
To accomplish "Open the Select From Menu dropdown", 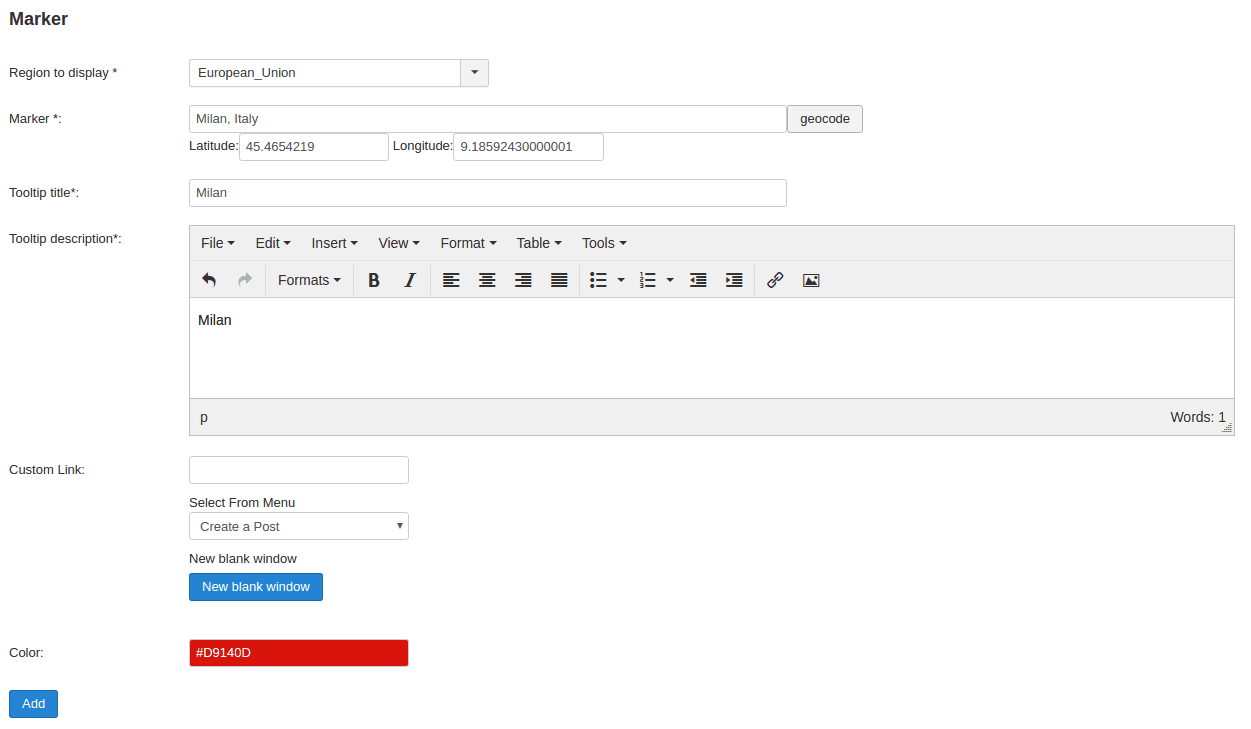I will click(x=298, y=526).
